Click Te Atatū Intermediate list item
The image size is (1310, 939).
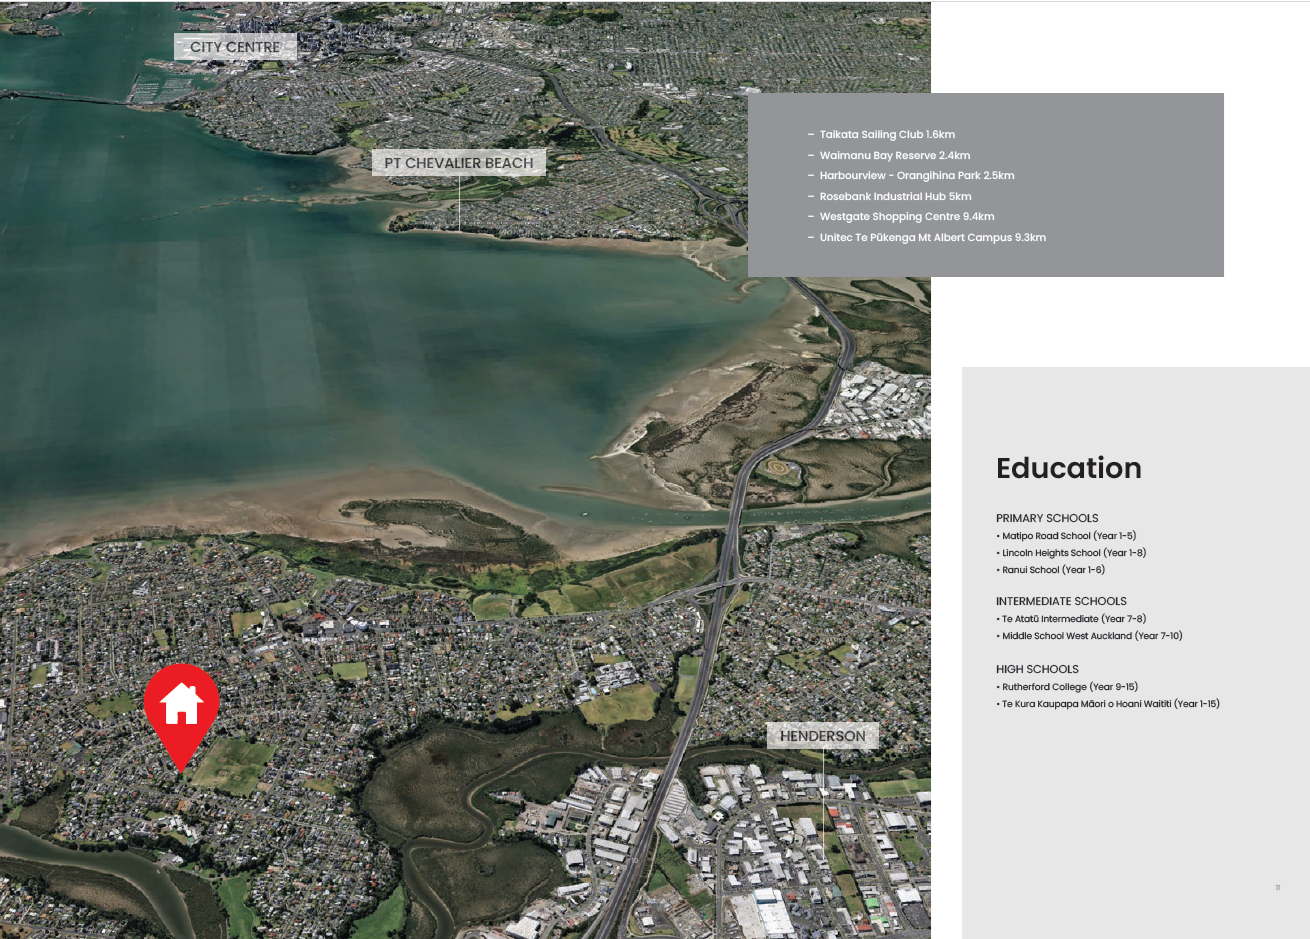point(1073,619)
